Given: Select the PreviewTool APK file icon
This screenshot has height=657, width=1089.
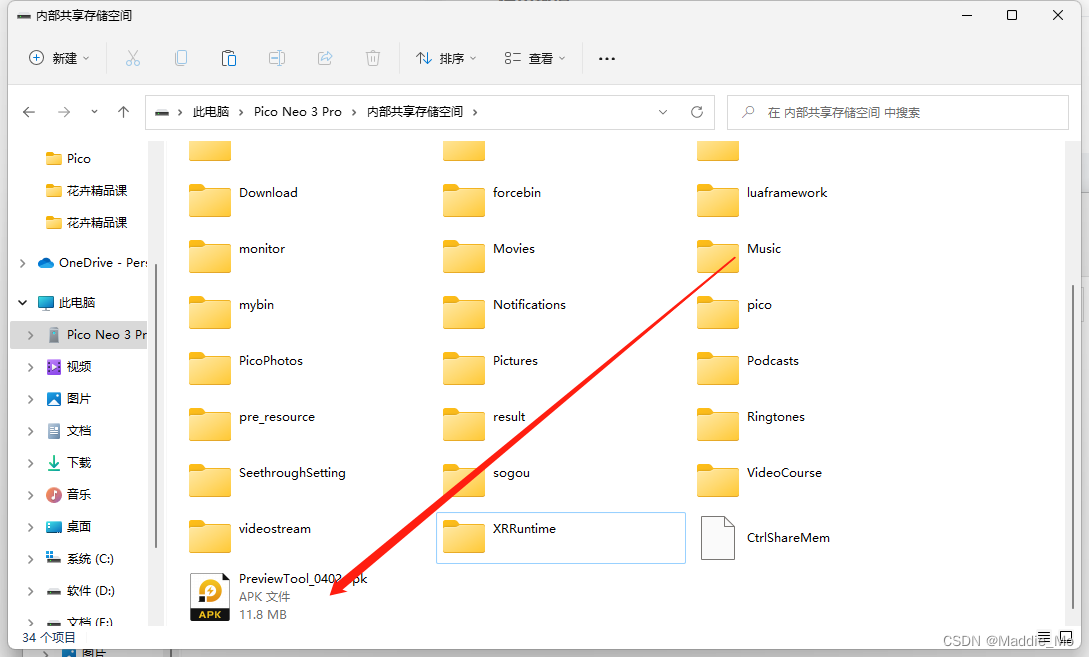Looking at the screenshot, I should (210, 597).
